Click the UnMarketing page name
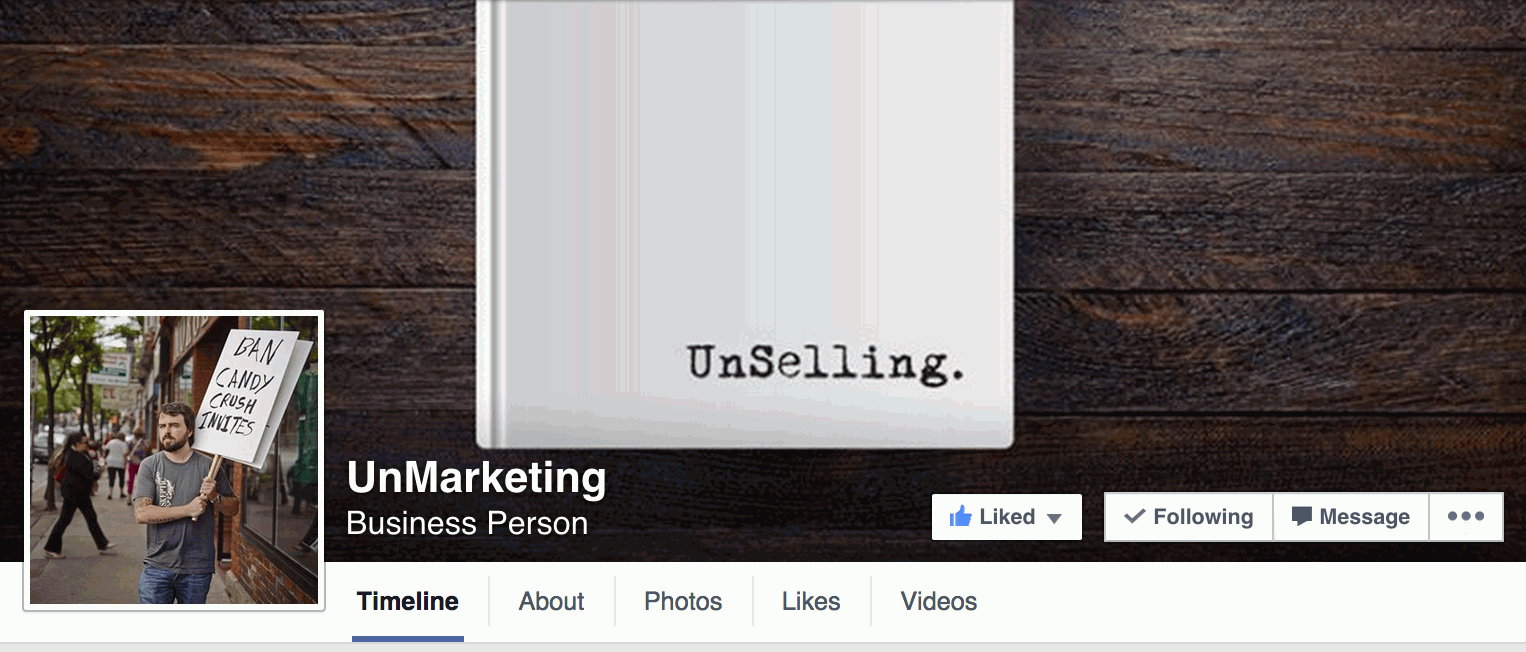Screen dimensions: 1526x652 477,479
